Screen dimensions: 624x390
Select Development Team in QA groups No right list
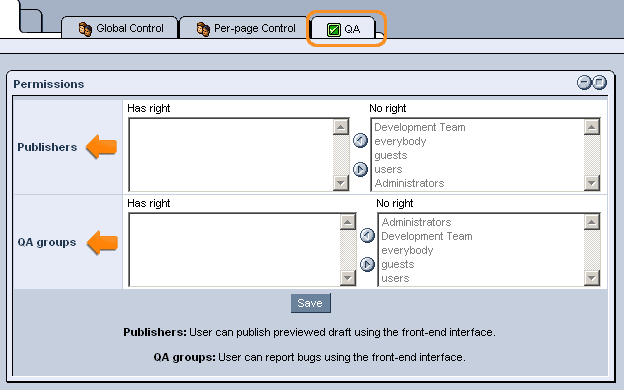427,236
